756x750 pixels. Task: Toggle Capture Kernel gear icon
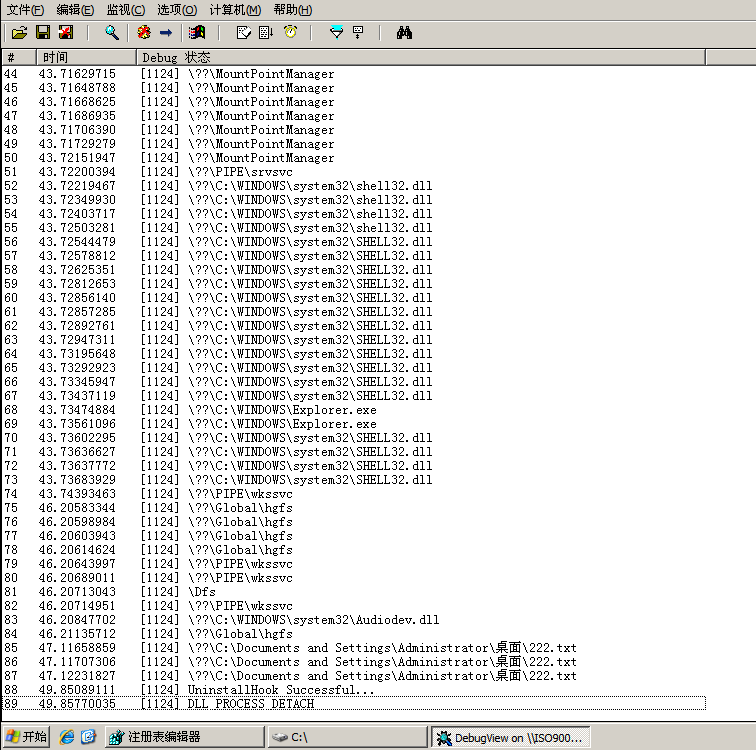(x=144, y=33)
